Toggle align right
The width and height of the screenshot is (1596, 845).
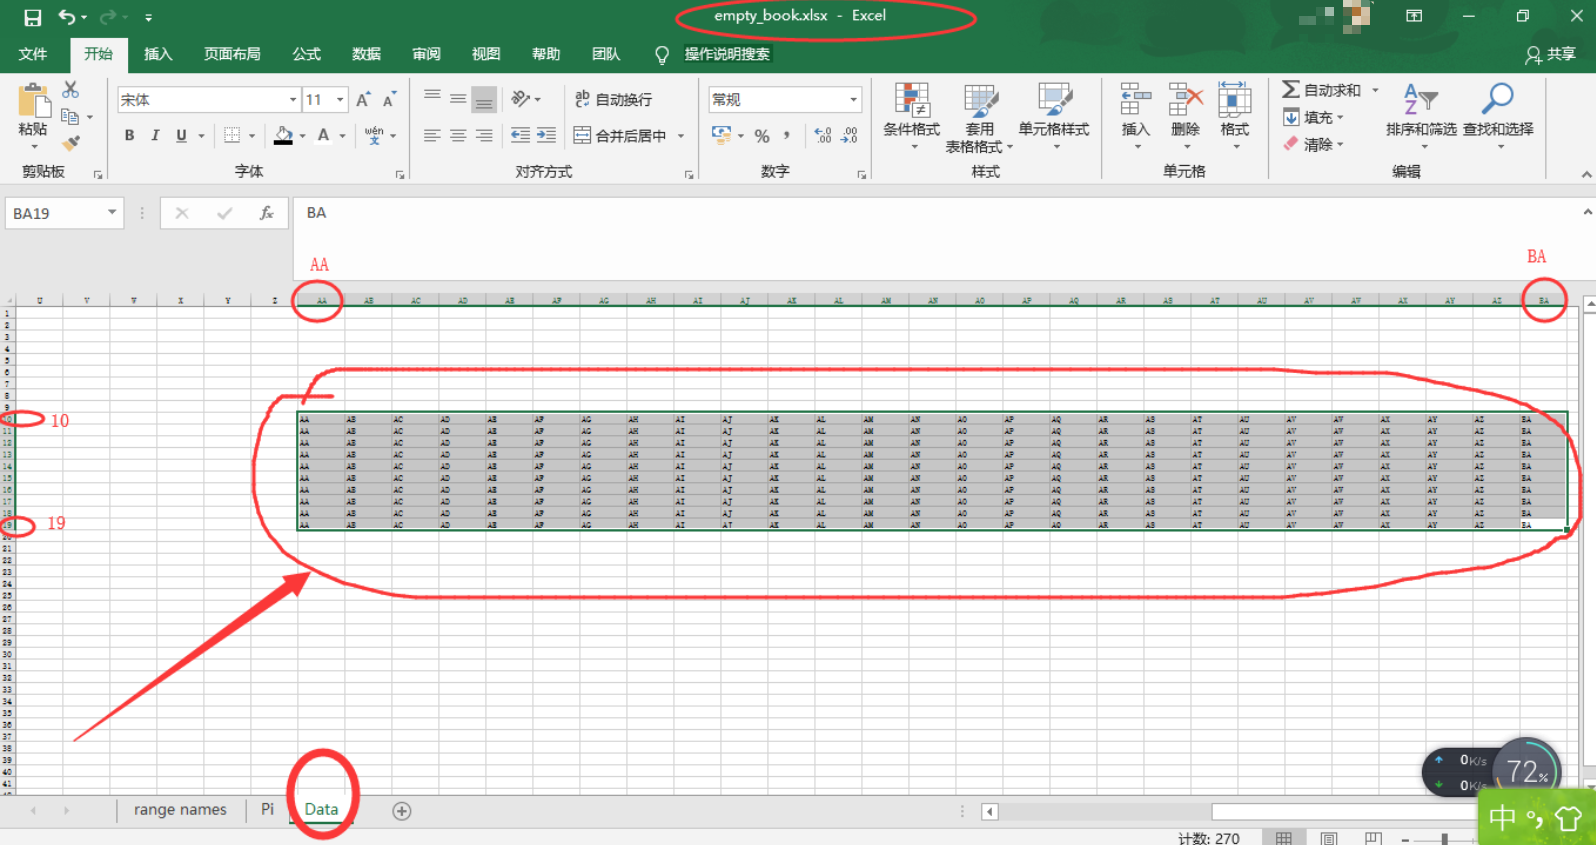(484, 135)
